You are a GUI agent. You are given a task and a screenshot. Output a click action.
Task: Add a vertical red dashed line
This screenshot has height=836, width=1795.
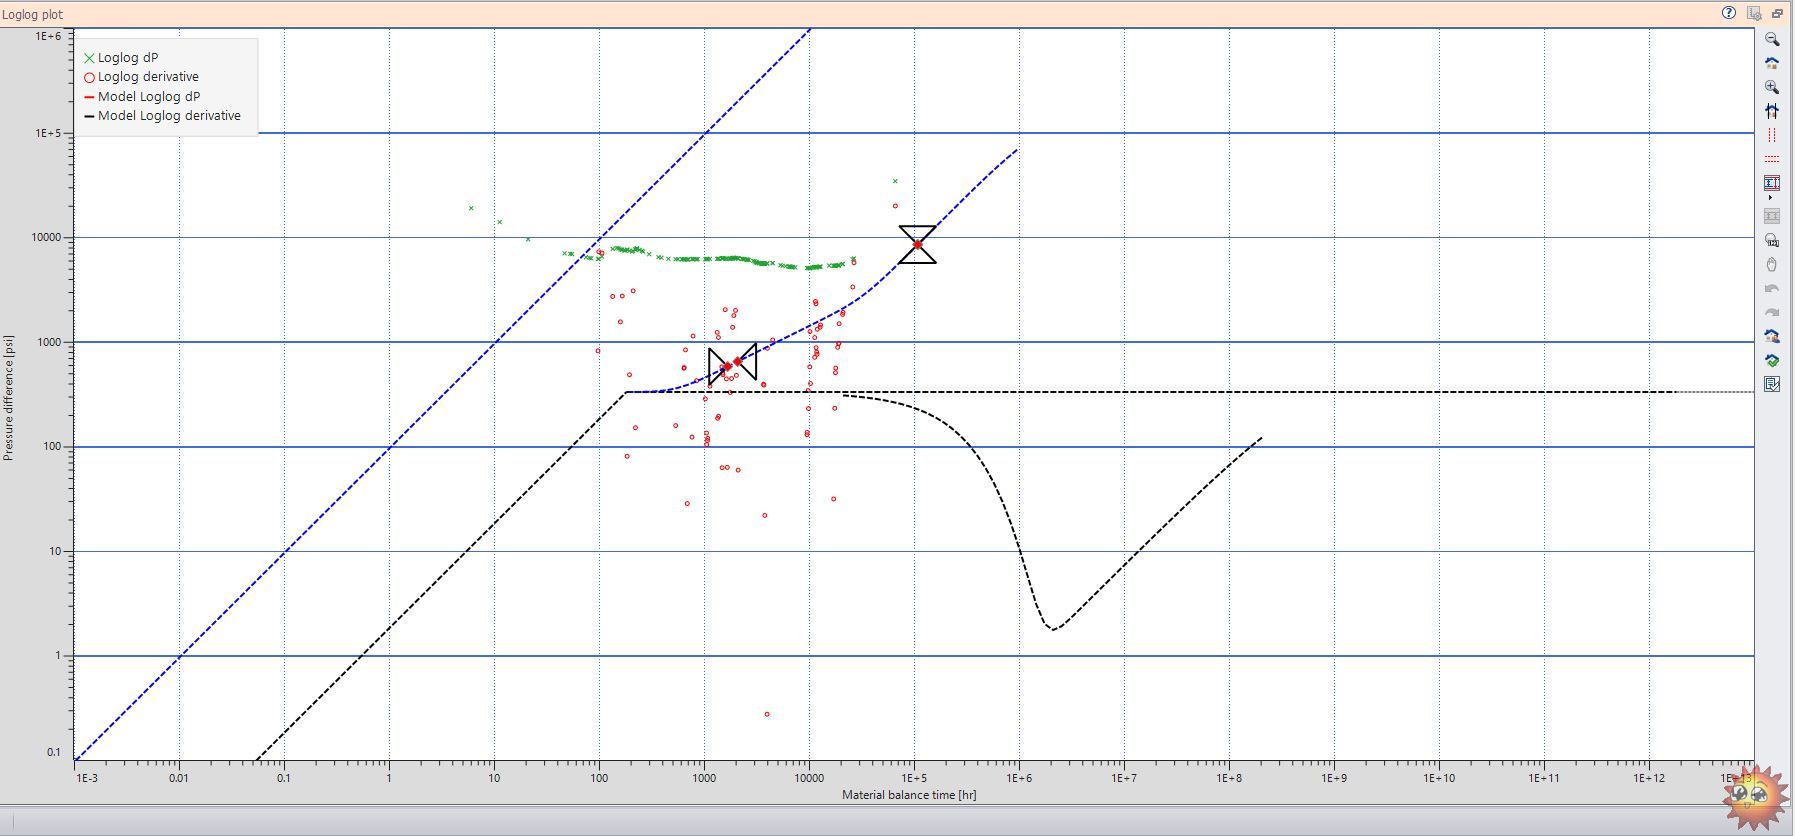coord(1772,135)
